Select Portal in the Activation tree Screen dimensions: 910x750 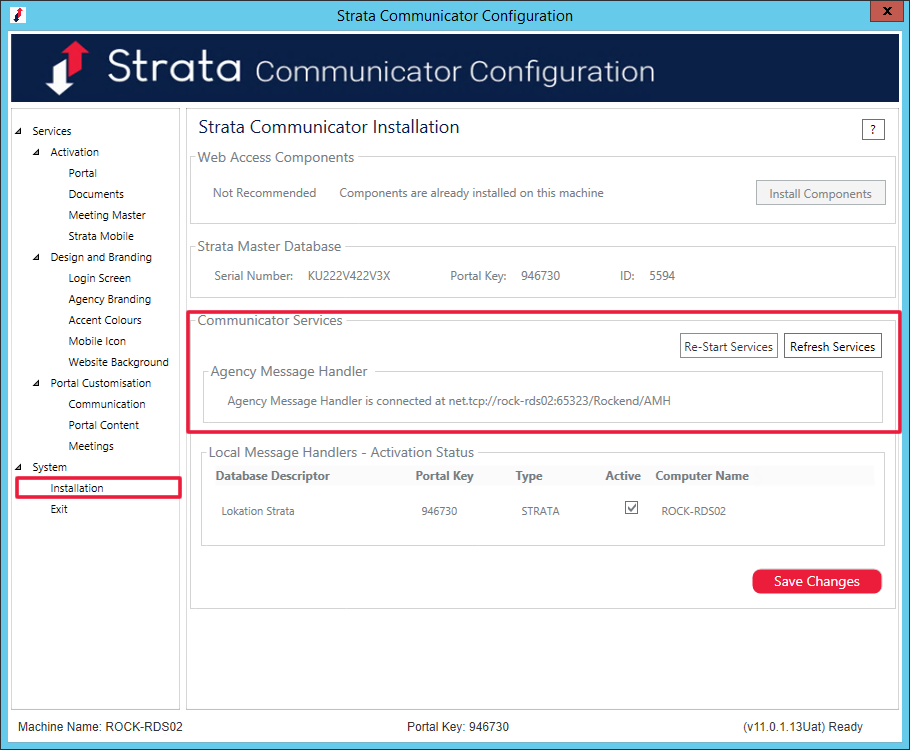[x=82, y=173]
